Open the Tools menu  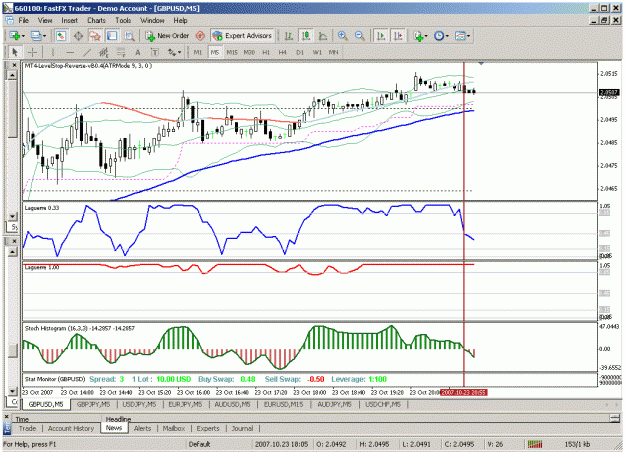pyautogui.click(x=123, y=20)
